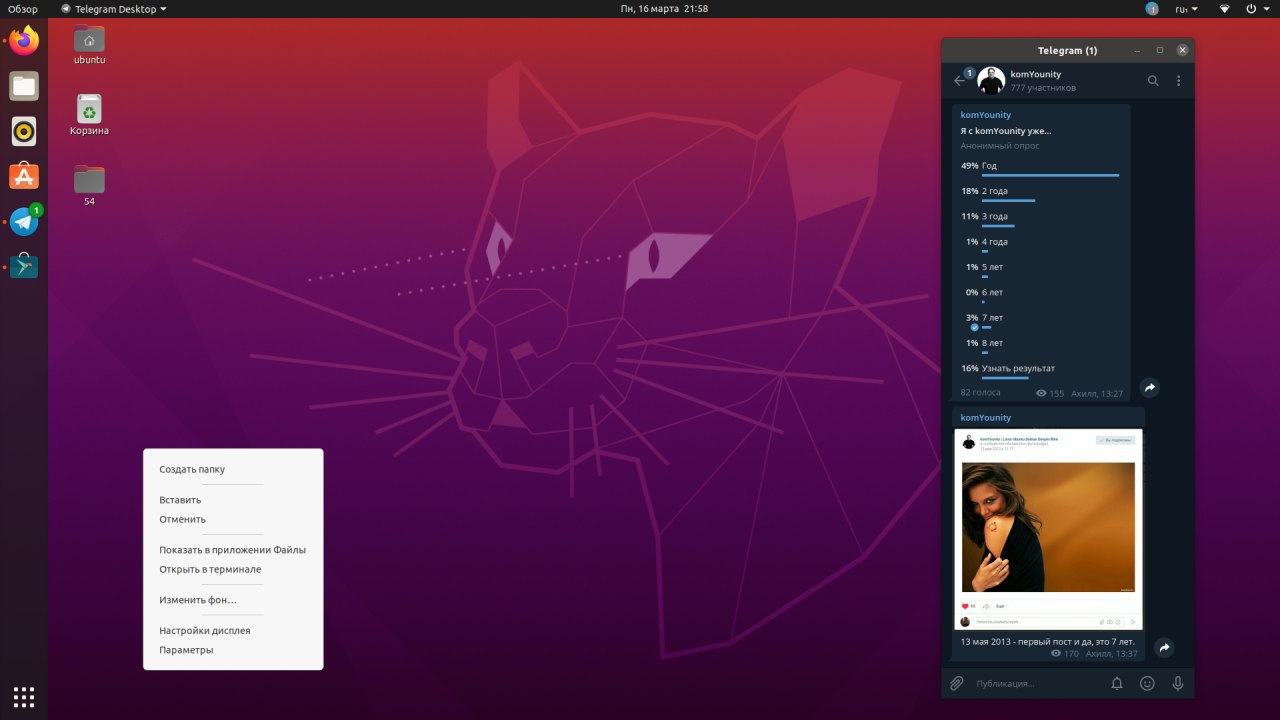This screenshot has height=720, width=1280.
Task: Open the Корзина trash icon on desktop
Action: point(89,115)
